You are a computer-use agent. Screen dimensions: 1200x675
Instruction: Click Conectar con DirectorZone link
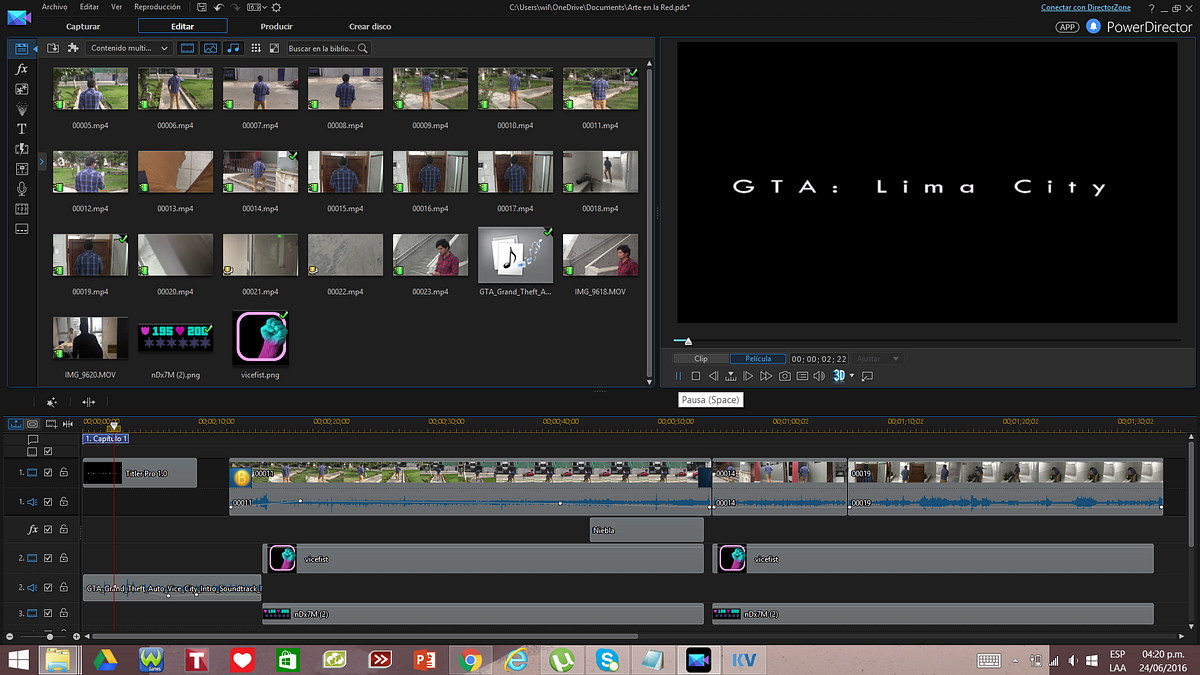[1085, 7]
